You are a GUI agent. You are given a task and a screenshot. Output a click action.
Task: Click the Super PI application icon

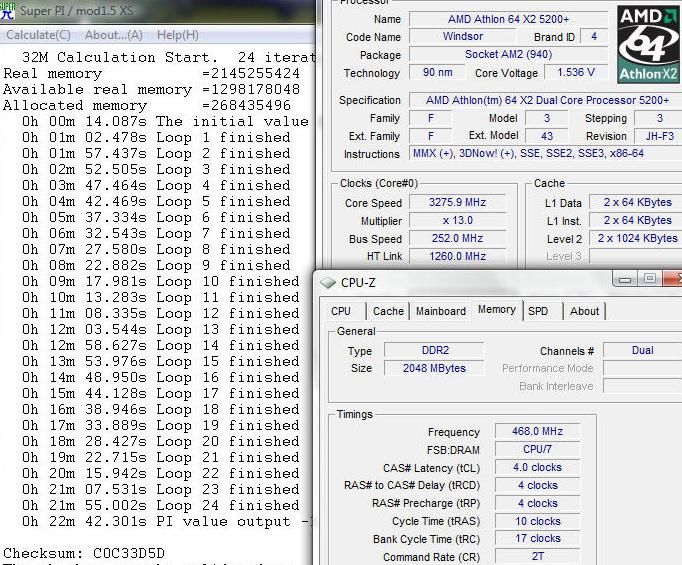pyautogui.click(x=7, y=11)
